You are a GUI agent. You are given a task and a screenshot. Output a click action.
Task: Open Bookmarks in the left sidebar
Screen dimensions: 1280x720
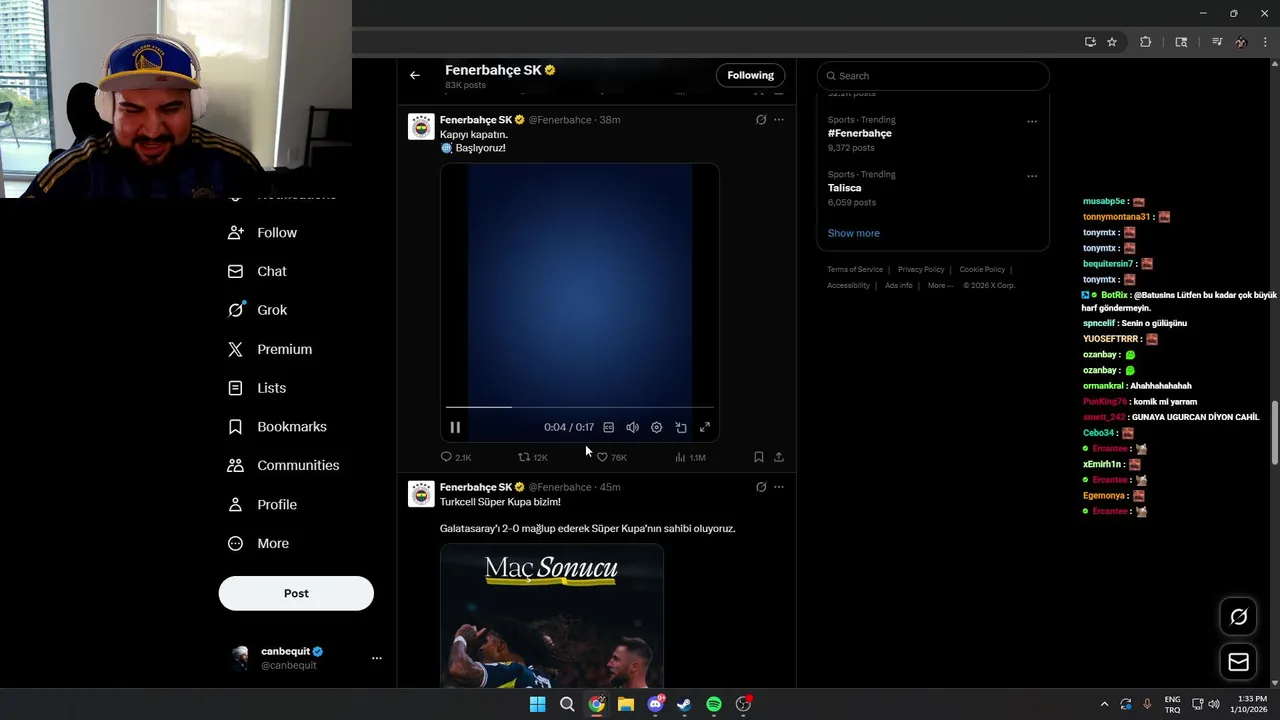(x=277, y=427)
